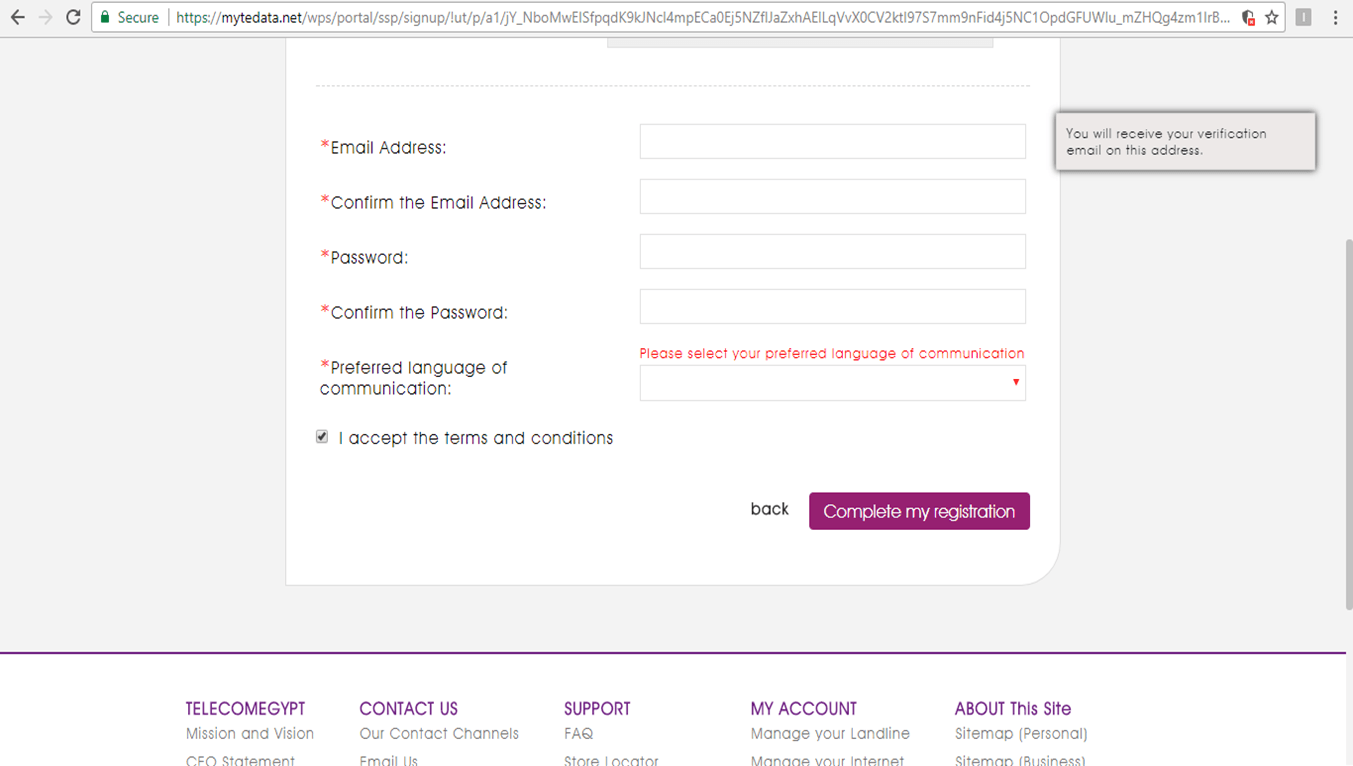Image resolution: width=1353 pixels, height=766 pixels.
Task: Click the back link
Action: [769, 509]
